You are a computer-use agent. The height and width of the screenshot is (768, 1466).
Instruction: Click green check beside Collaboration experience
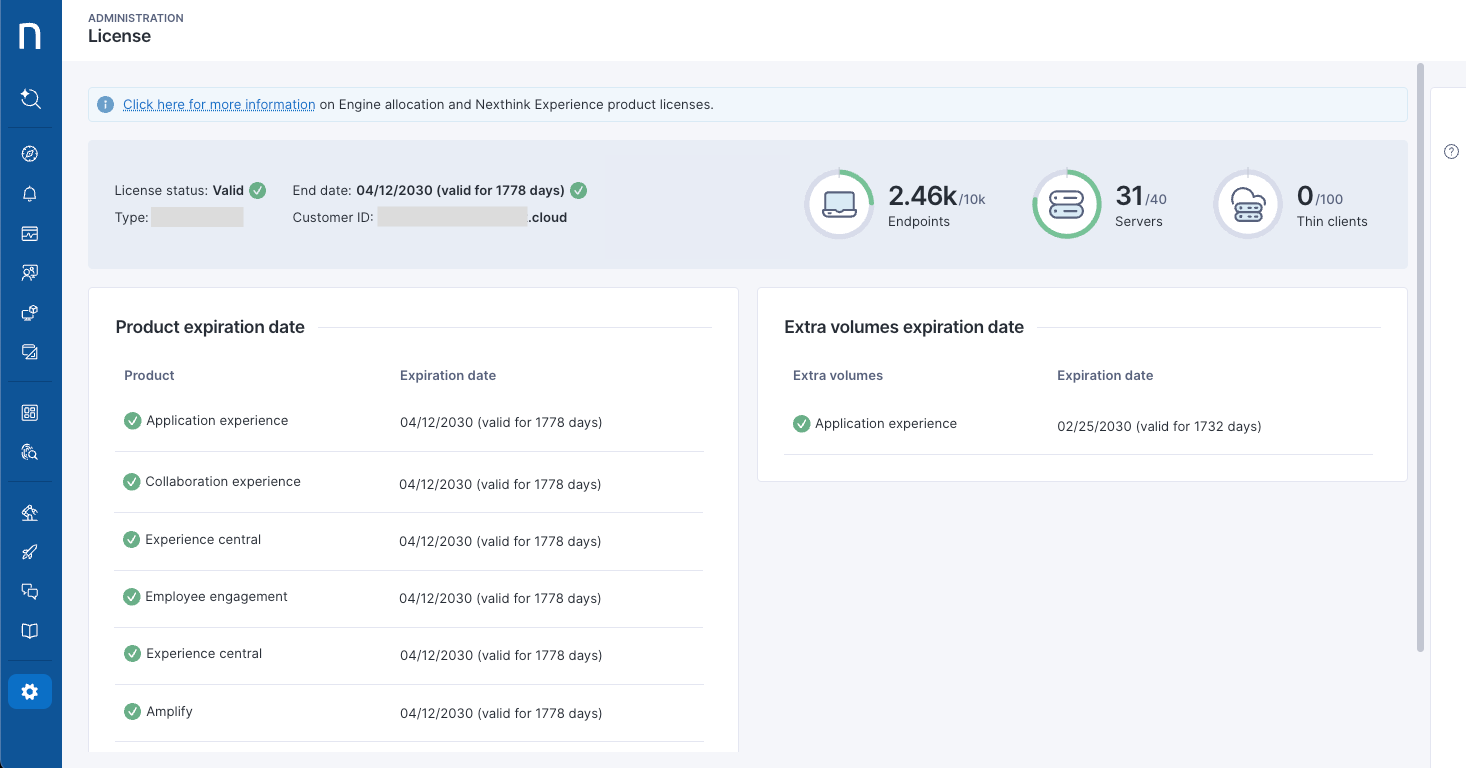131,482
